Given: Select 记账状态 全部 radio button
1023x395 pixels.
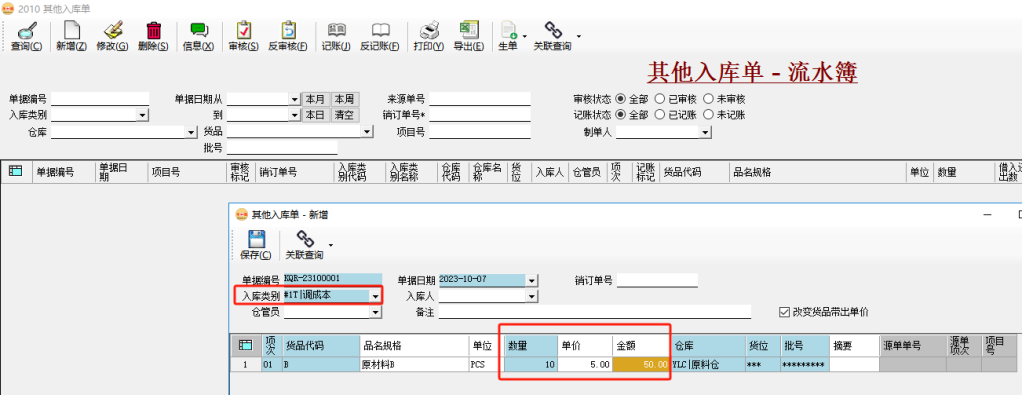Looking at the screenshot, I should pyautogui.click(x=620, y=115).
